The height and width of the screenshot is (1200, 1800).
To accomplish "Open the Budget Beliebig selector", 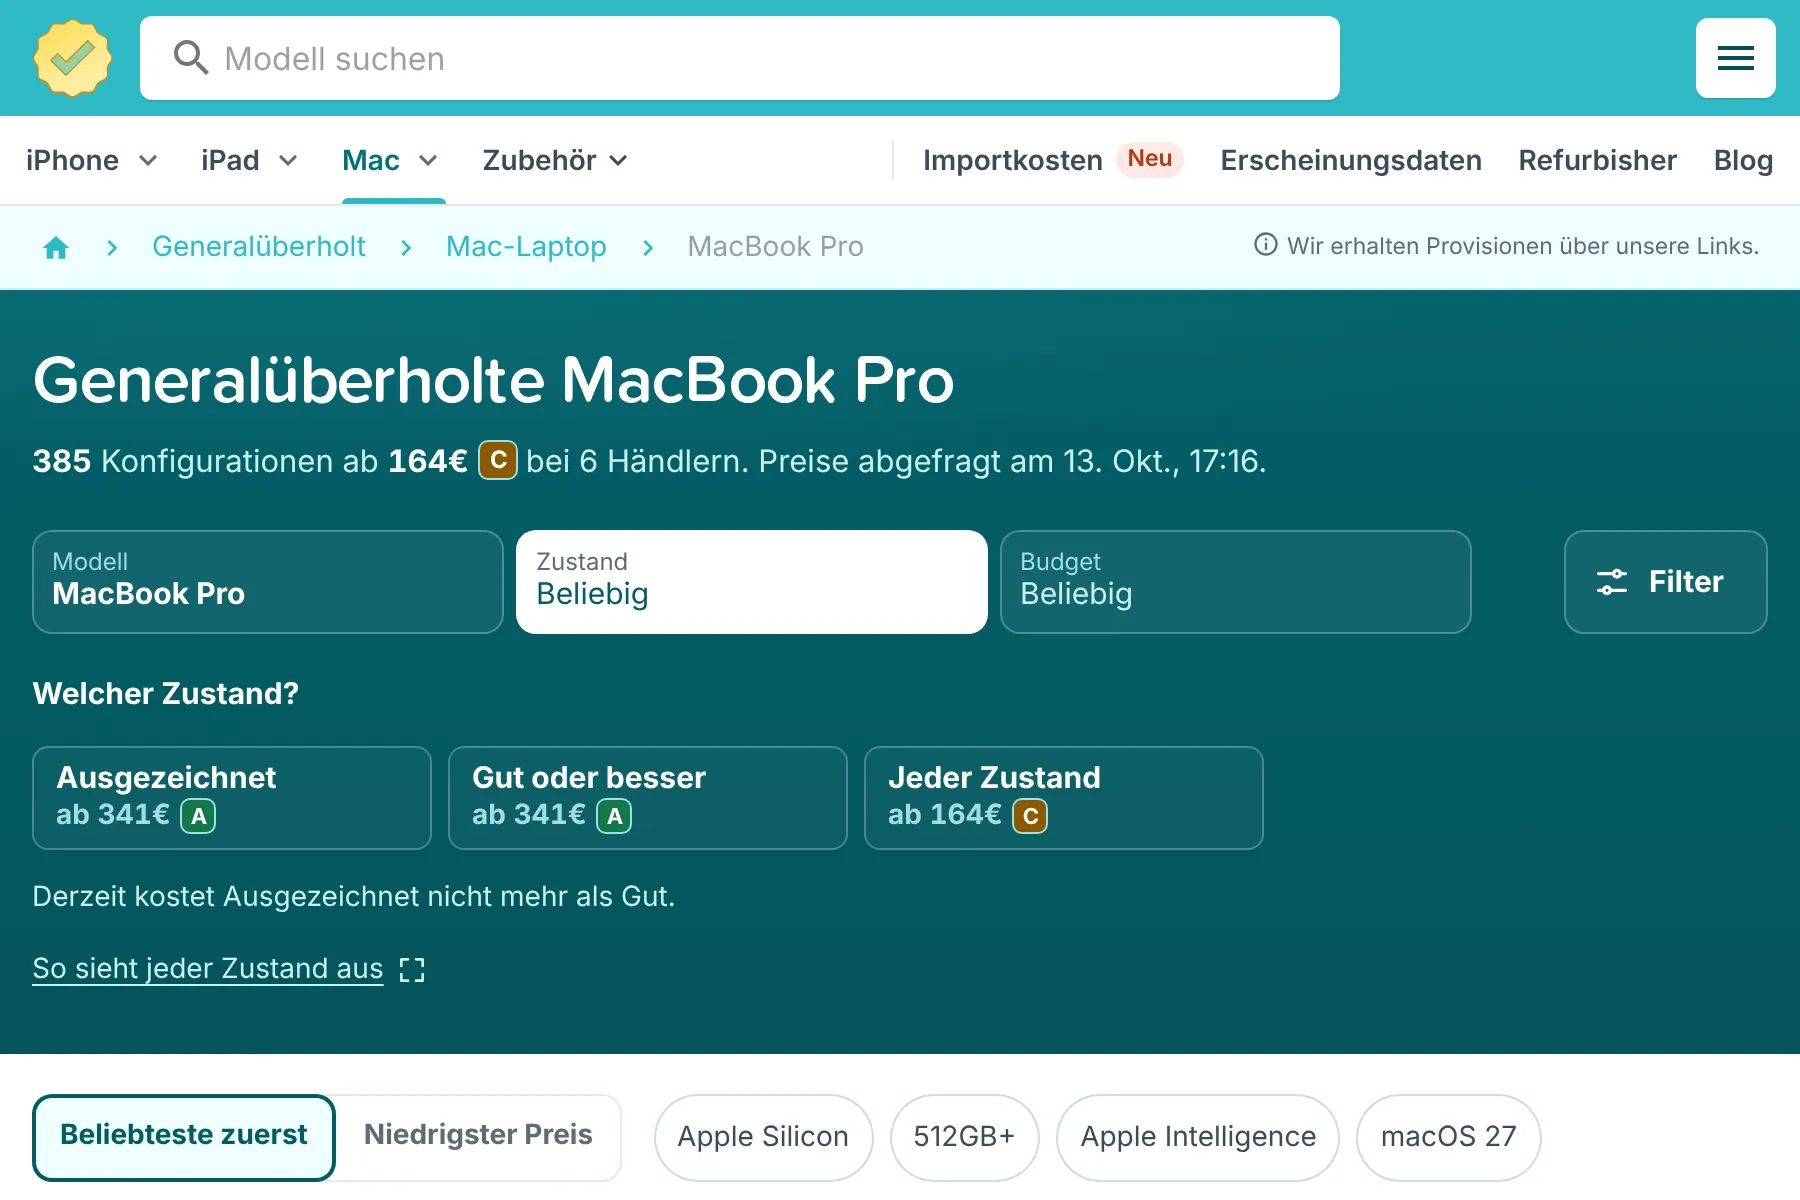I will point(1236,582).
